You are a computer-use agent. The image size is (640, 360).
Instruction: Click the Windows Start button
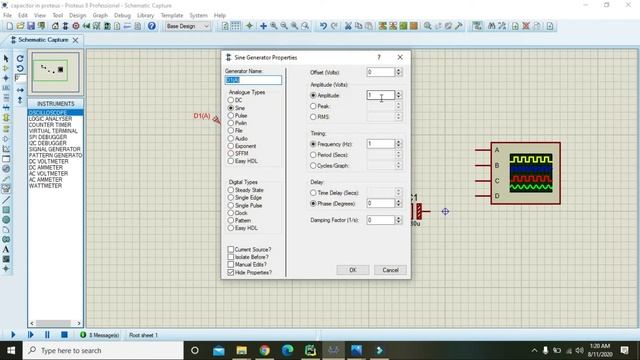[11, 350]
